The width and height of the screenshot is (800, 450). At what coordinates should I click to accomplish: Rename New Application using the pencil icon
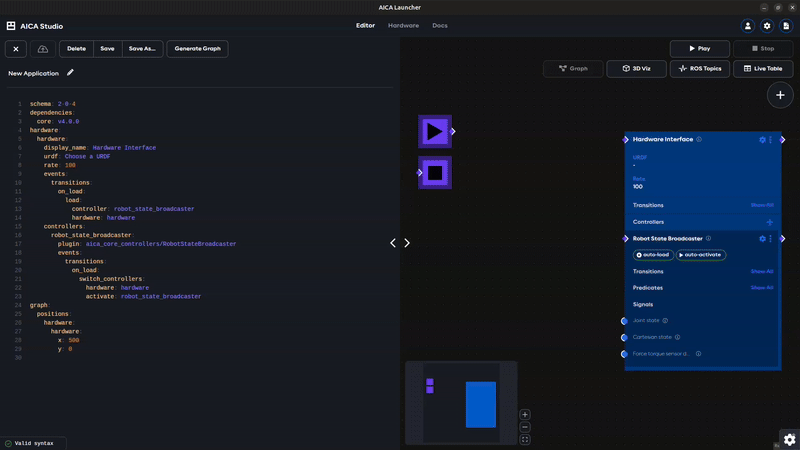pyautogui.click(x=70, y=72)
